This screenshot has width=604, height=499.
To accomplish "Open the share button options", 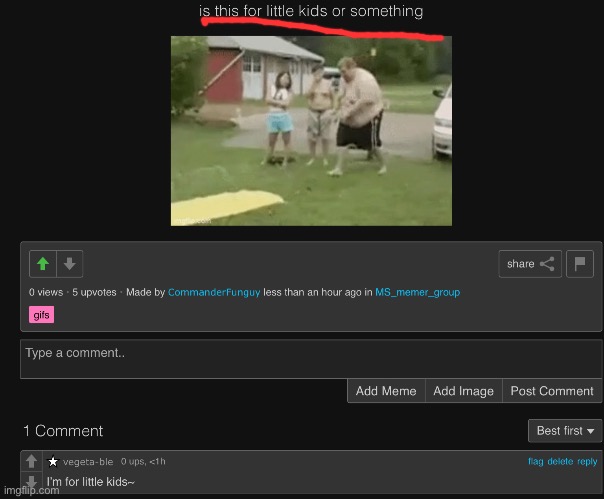I will point(529,264).
